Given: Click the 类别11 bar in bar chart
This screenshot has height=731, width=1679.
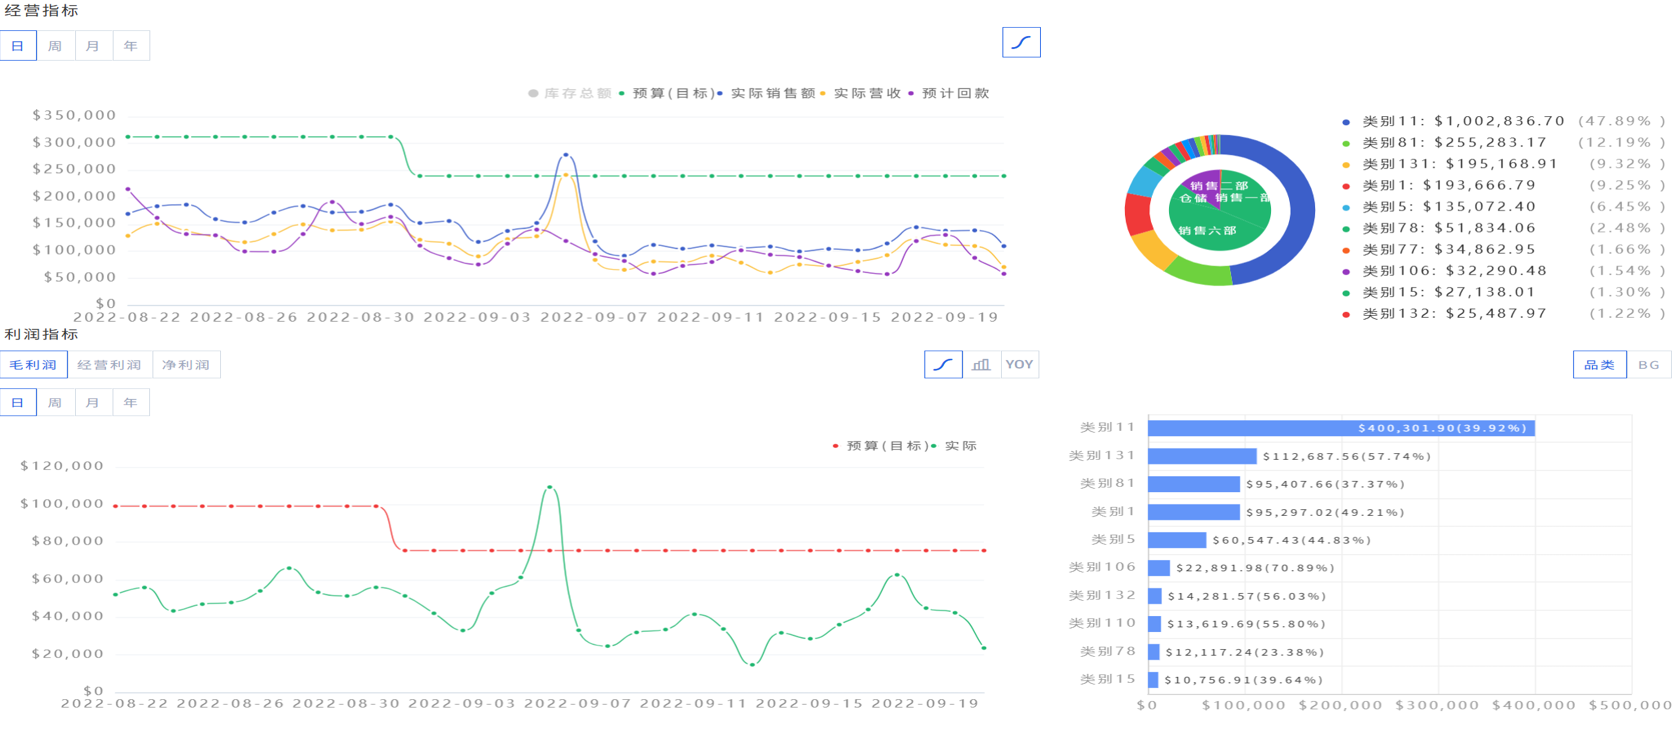Looking at the screenshot, I should pos(1340,428).
